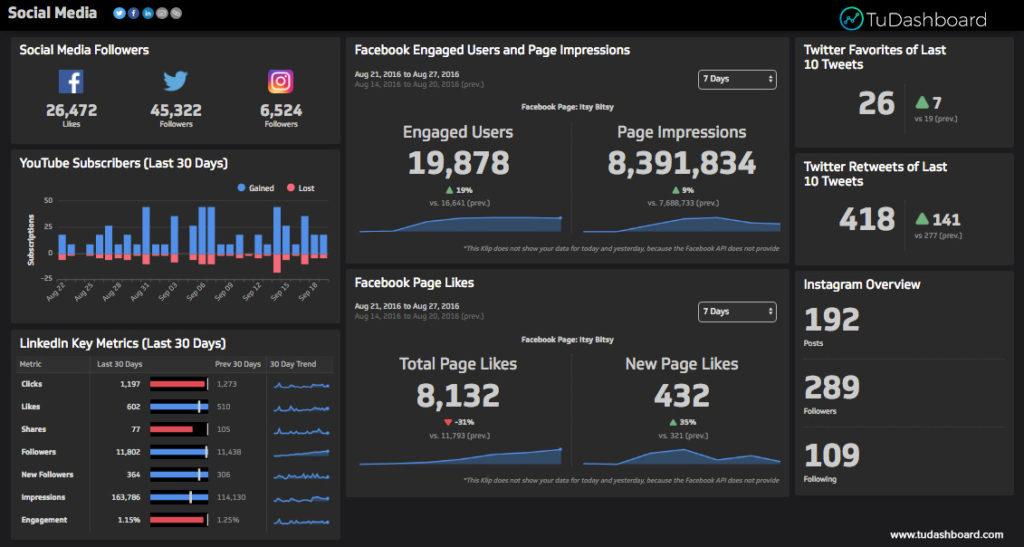Click the email share icon in header
Image resolution: width=1024 pixels, height=547 pixels.
[162, 13]
